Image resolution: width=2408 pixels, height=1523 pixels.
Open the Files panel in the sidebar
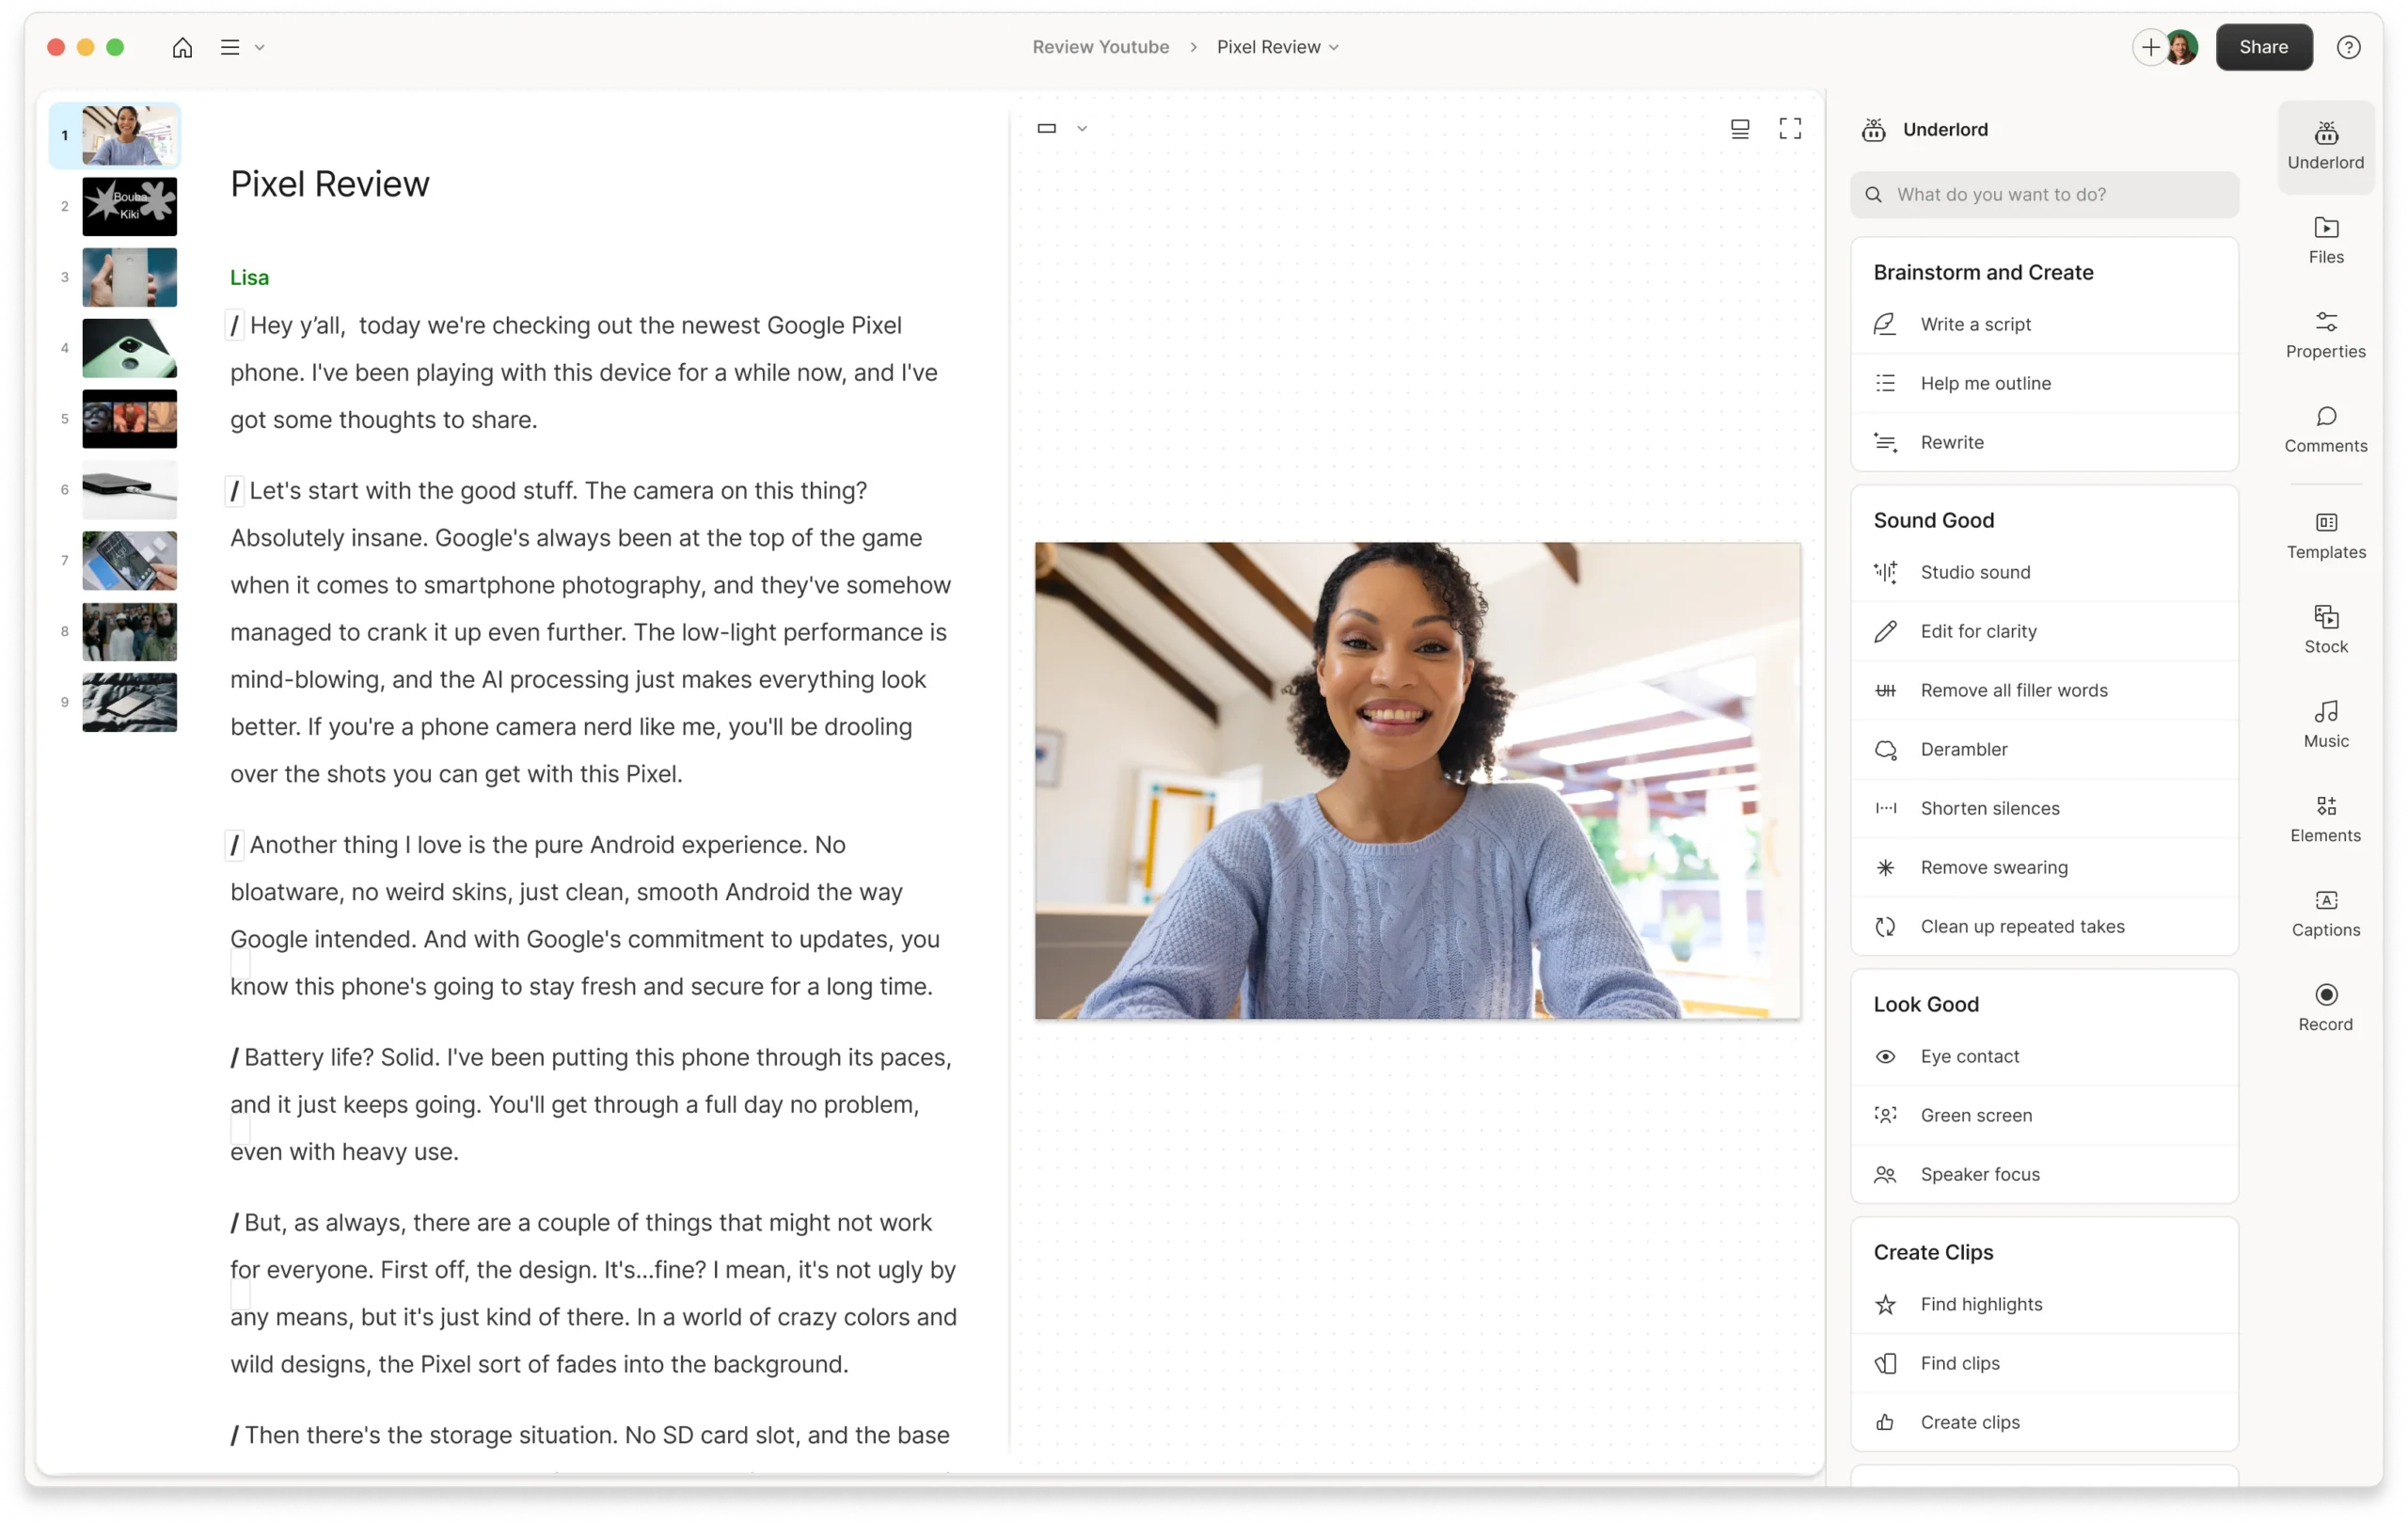[2325, 239]
